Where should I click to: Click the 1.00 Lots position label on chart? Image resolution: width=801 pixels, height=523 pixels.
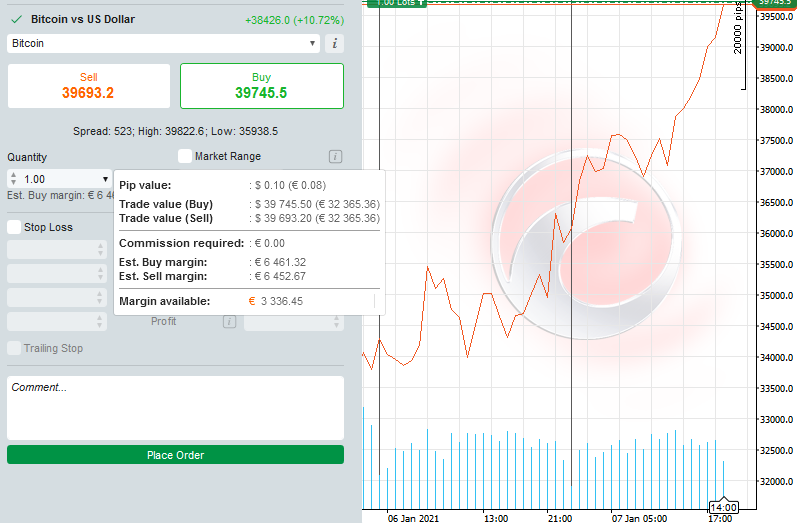point(396,3)
